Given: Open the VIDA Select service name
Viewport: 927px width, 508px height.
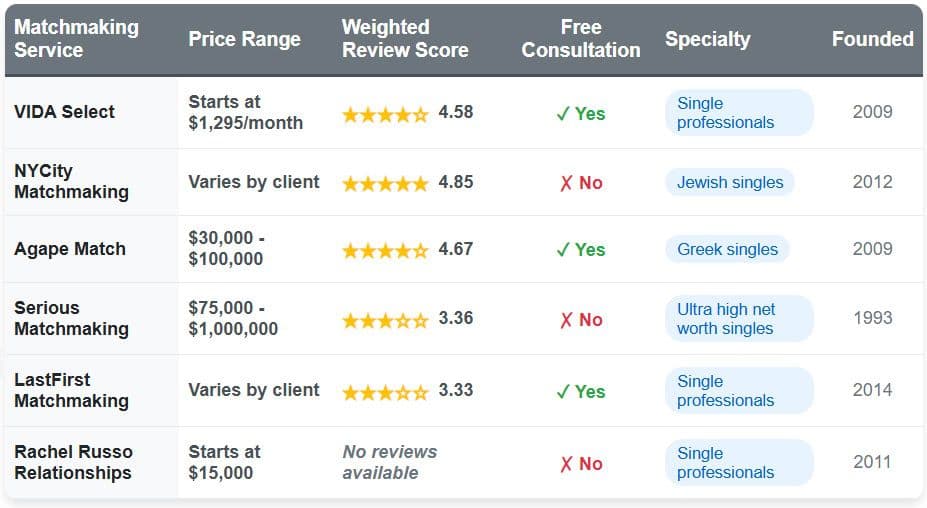Looking at the screenshot, I should tap(65, 112).
